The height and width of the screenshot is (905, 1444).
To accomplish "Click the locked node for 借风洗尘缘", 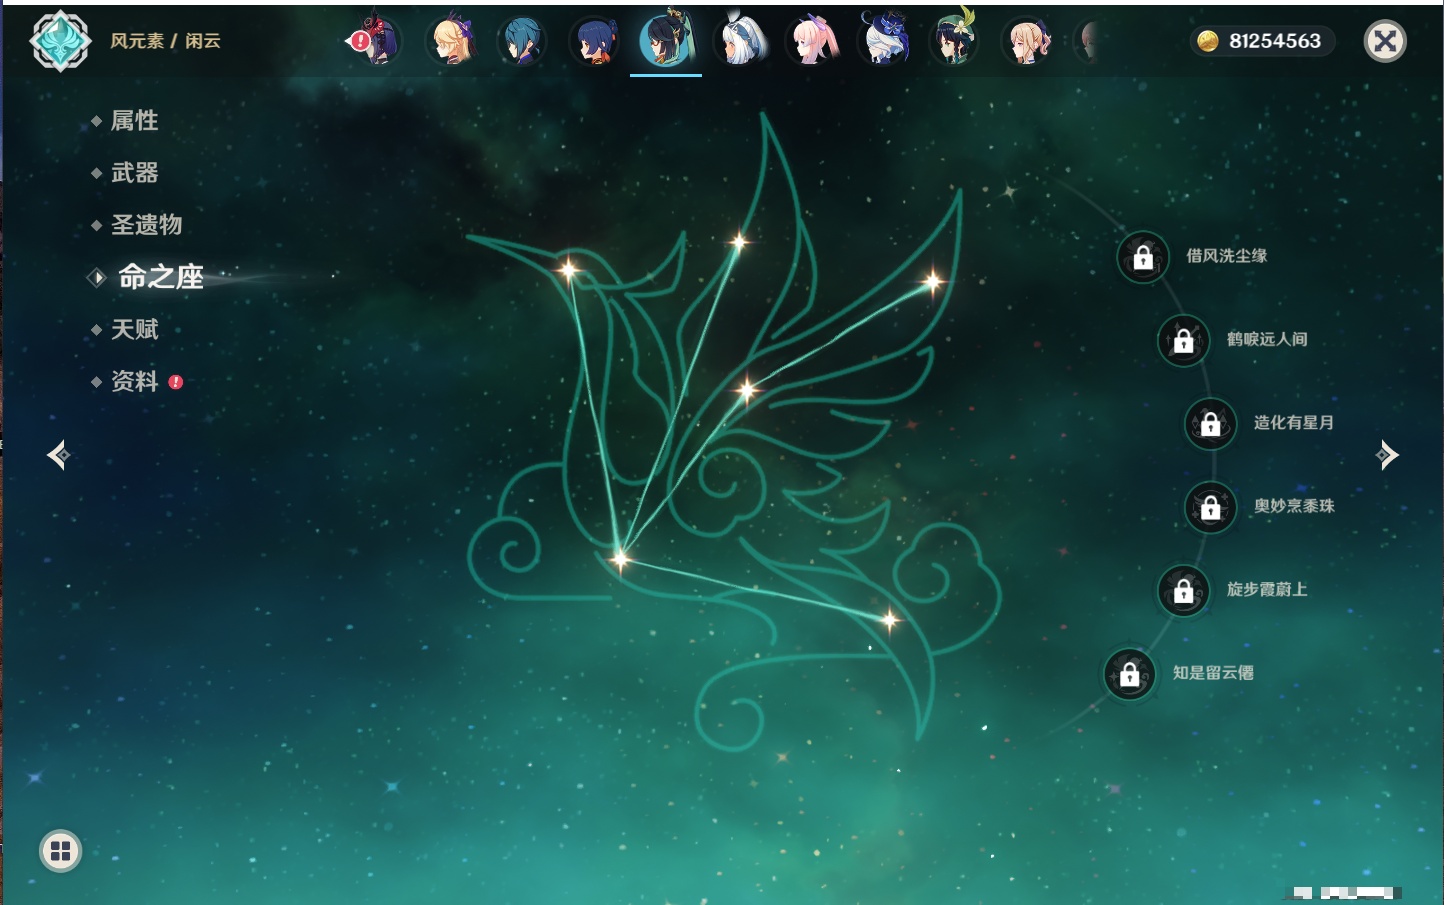I will 1143,258.
